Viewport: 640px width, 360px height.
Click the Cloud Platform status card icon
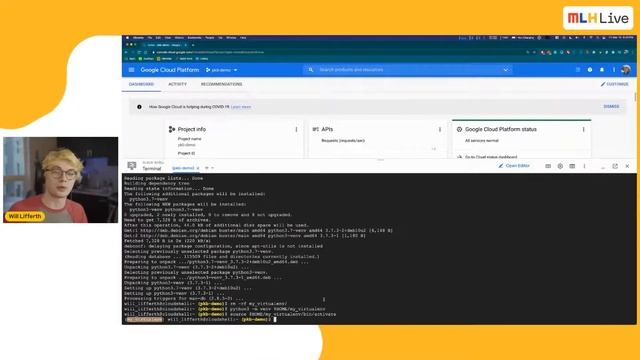(x=459, y=129)
